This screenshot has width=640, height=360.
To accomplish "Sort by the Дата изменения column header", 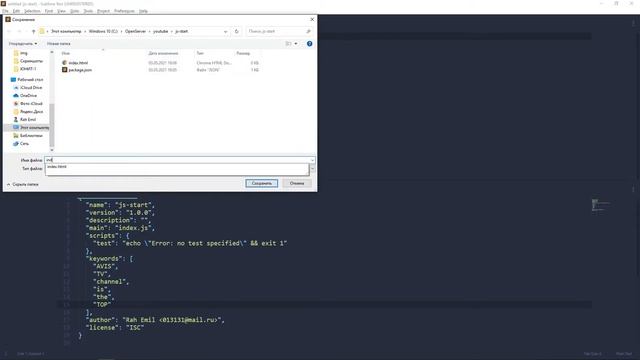I will click(163, 53).
